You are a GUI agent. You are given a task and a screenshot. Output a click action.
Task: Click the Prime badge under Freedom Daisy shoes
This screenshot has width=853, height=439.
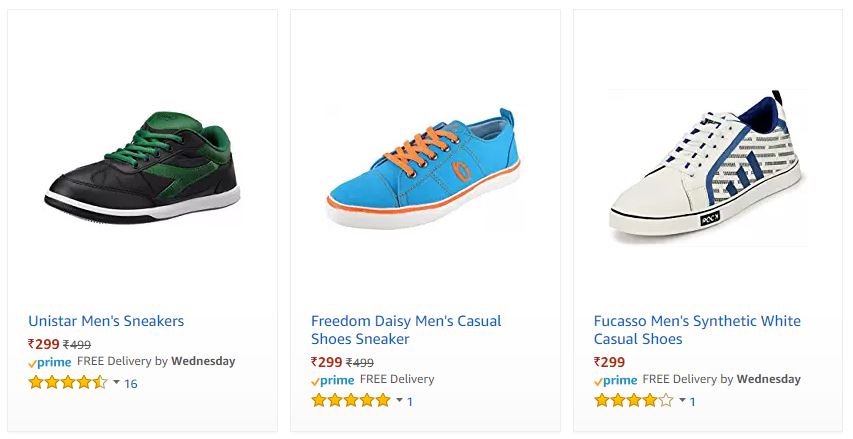pyautogui.click(x=332, y=380)
